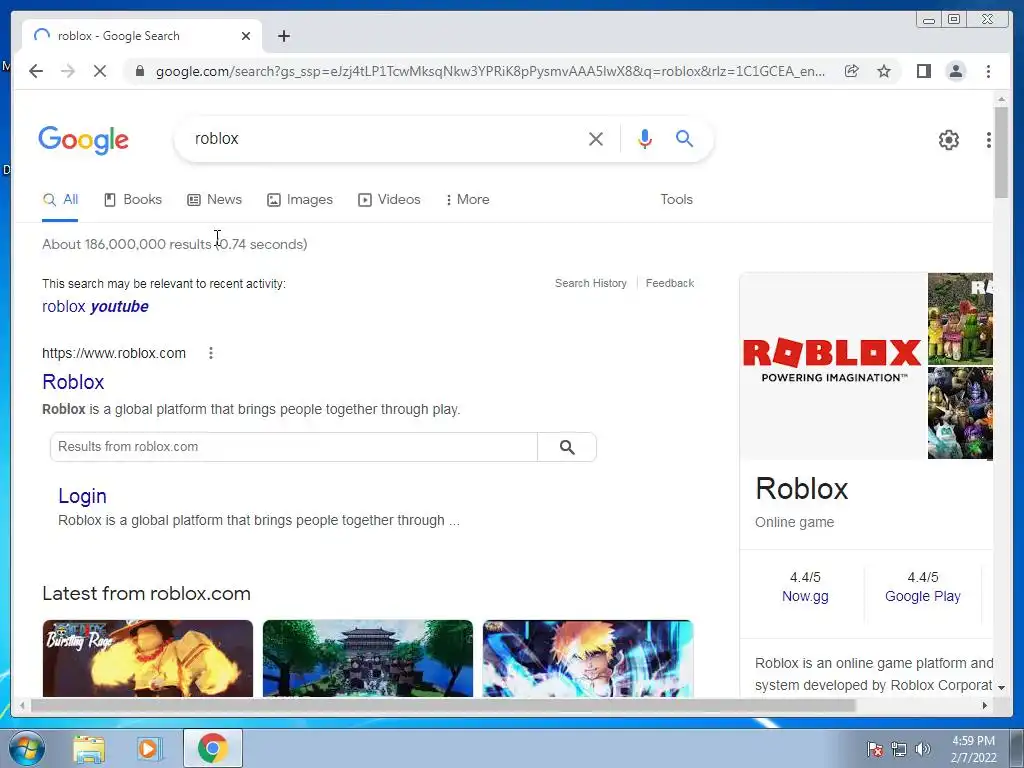Click the scrollbar right arrow
1024x768 pixels.
click(985, 705)
